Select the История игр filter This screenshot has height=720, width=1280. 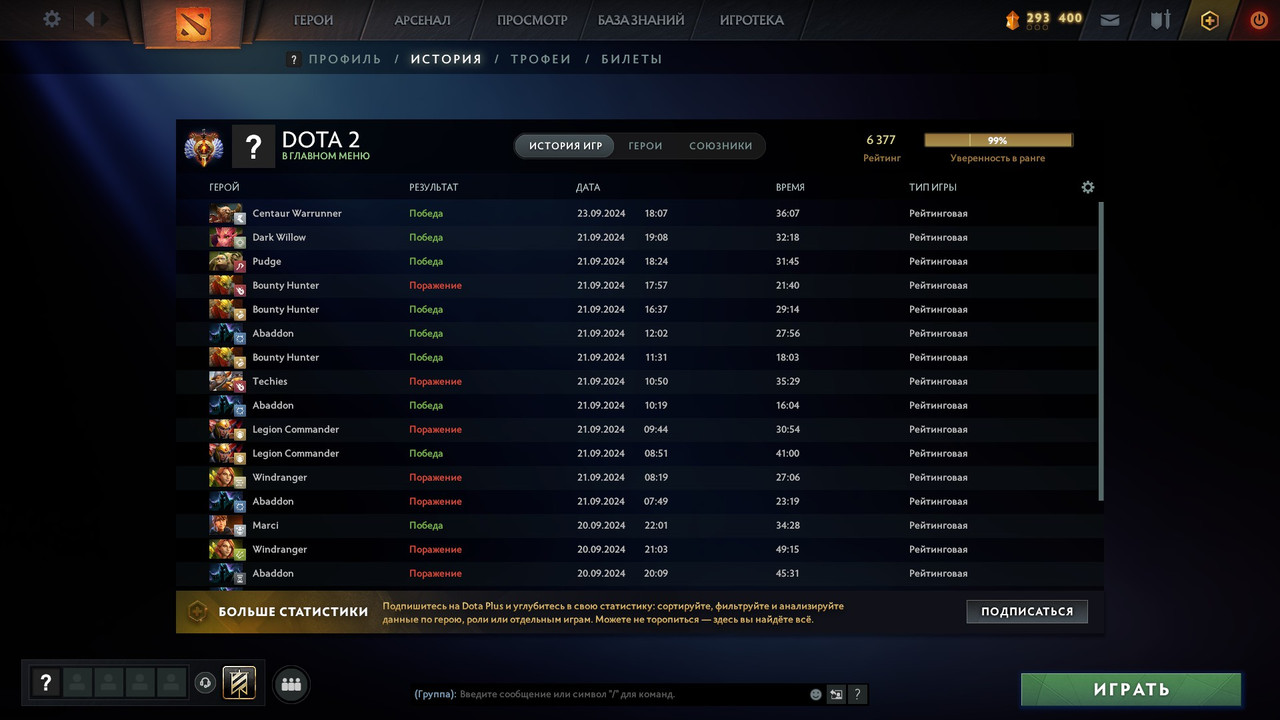(x=565, y=146)
